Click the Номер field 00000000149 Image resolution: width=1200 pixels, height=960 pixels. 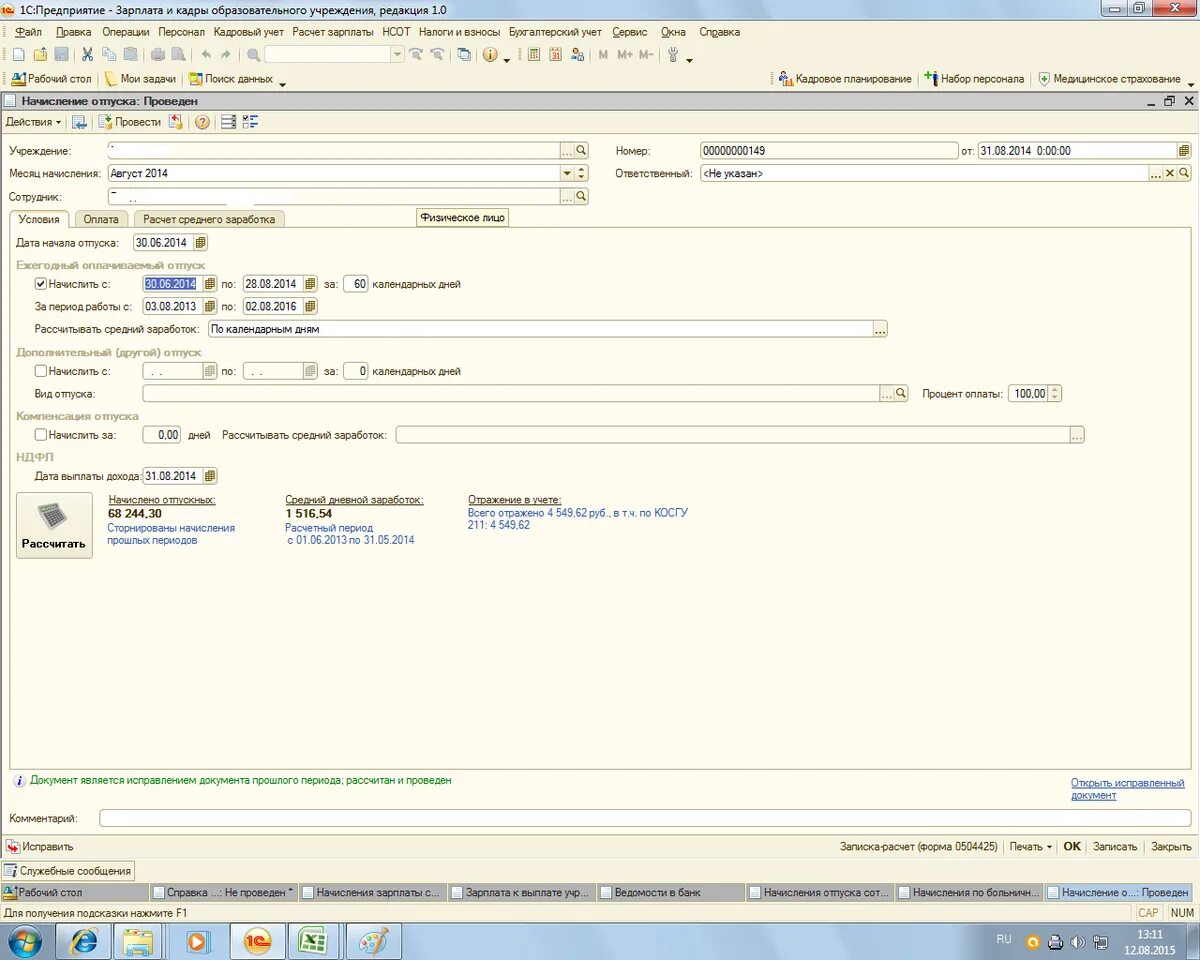coord(829,151)
